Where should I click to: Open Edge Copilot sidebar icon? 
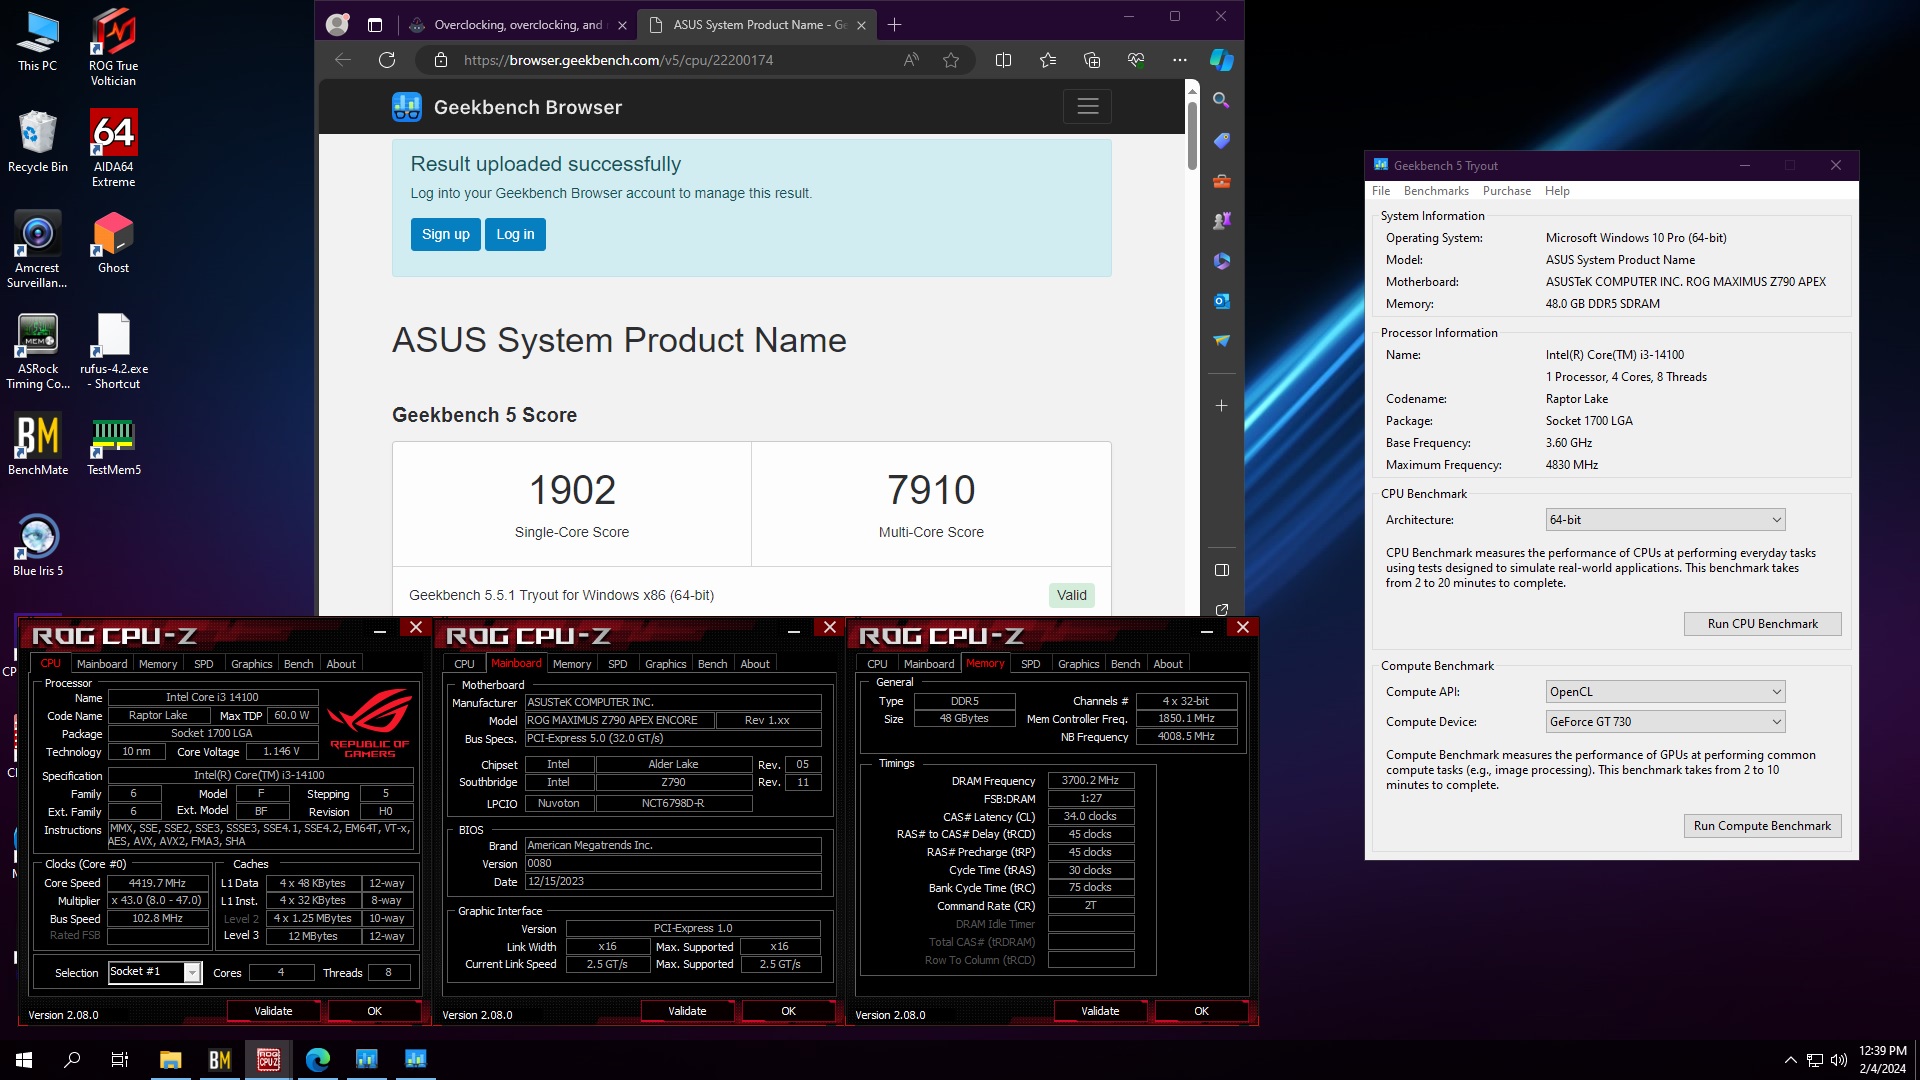(1221, 60)
